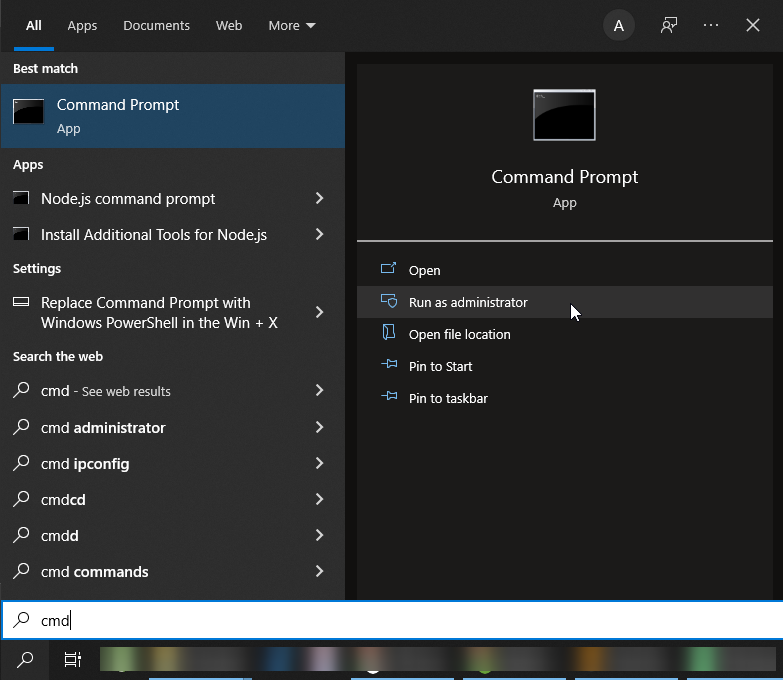Expand arrow for 'cmdcd'
This screenshot has height=680, width=783.
click(x=320, y=499)
